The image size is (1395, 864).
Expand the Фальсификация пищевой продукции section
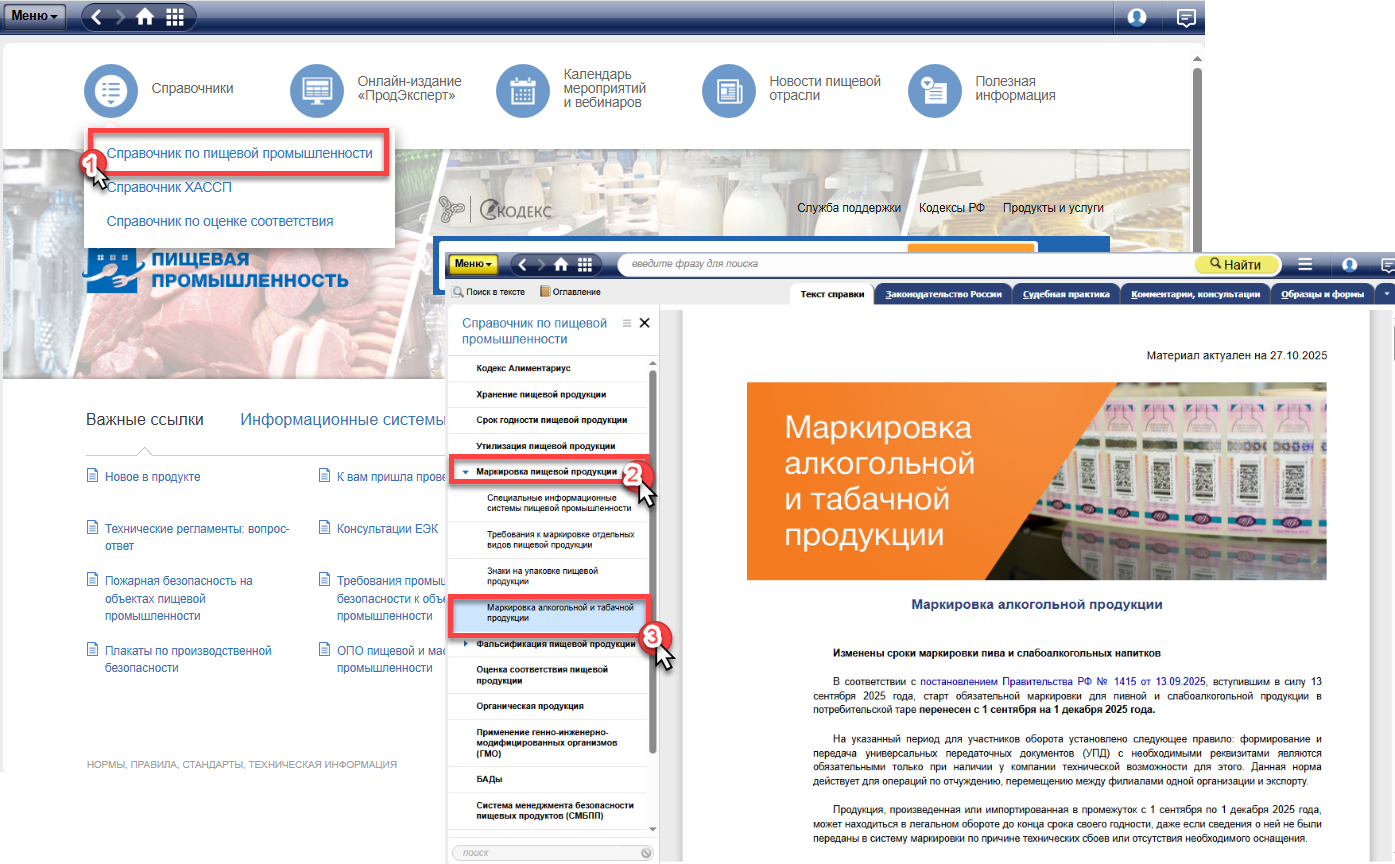(x=466, y=645)
